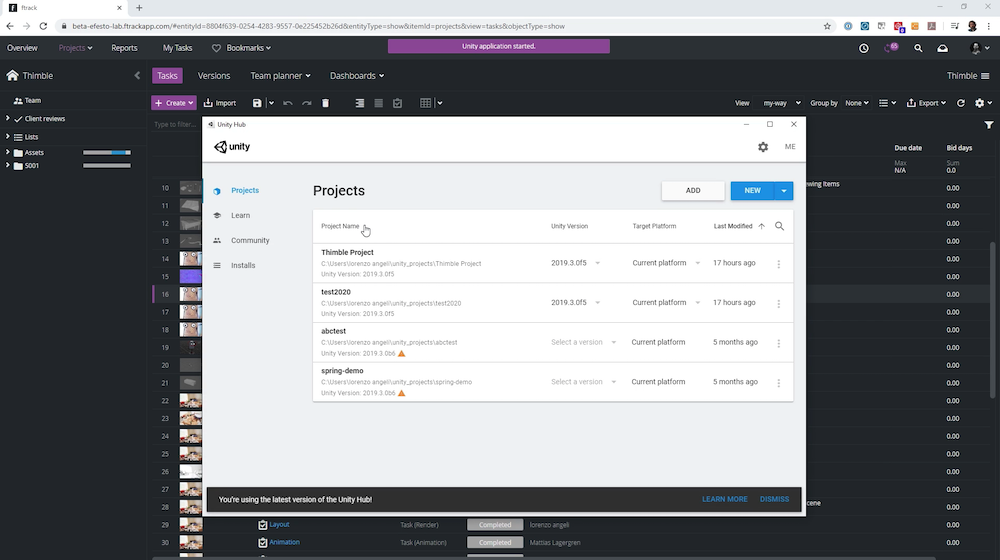The image size is (1000, 560).
Task: Dismiss the Unity Hub update notification
Action: [x=774, y=499]
